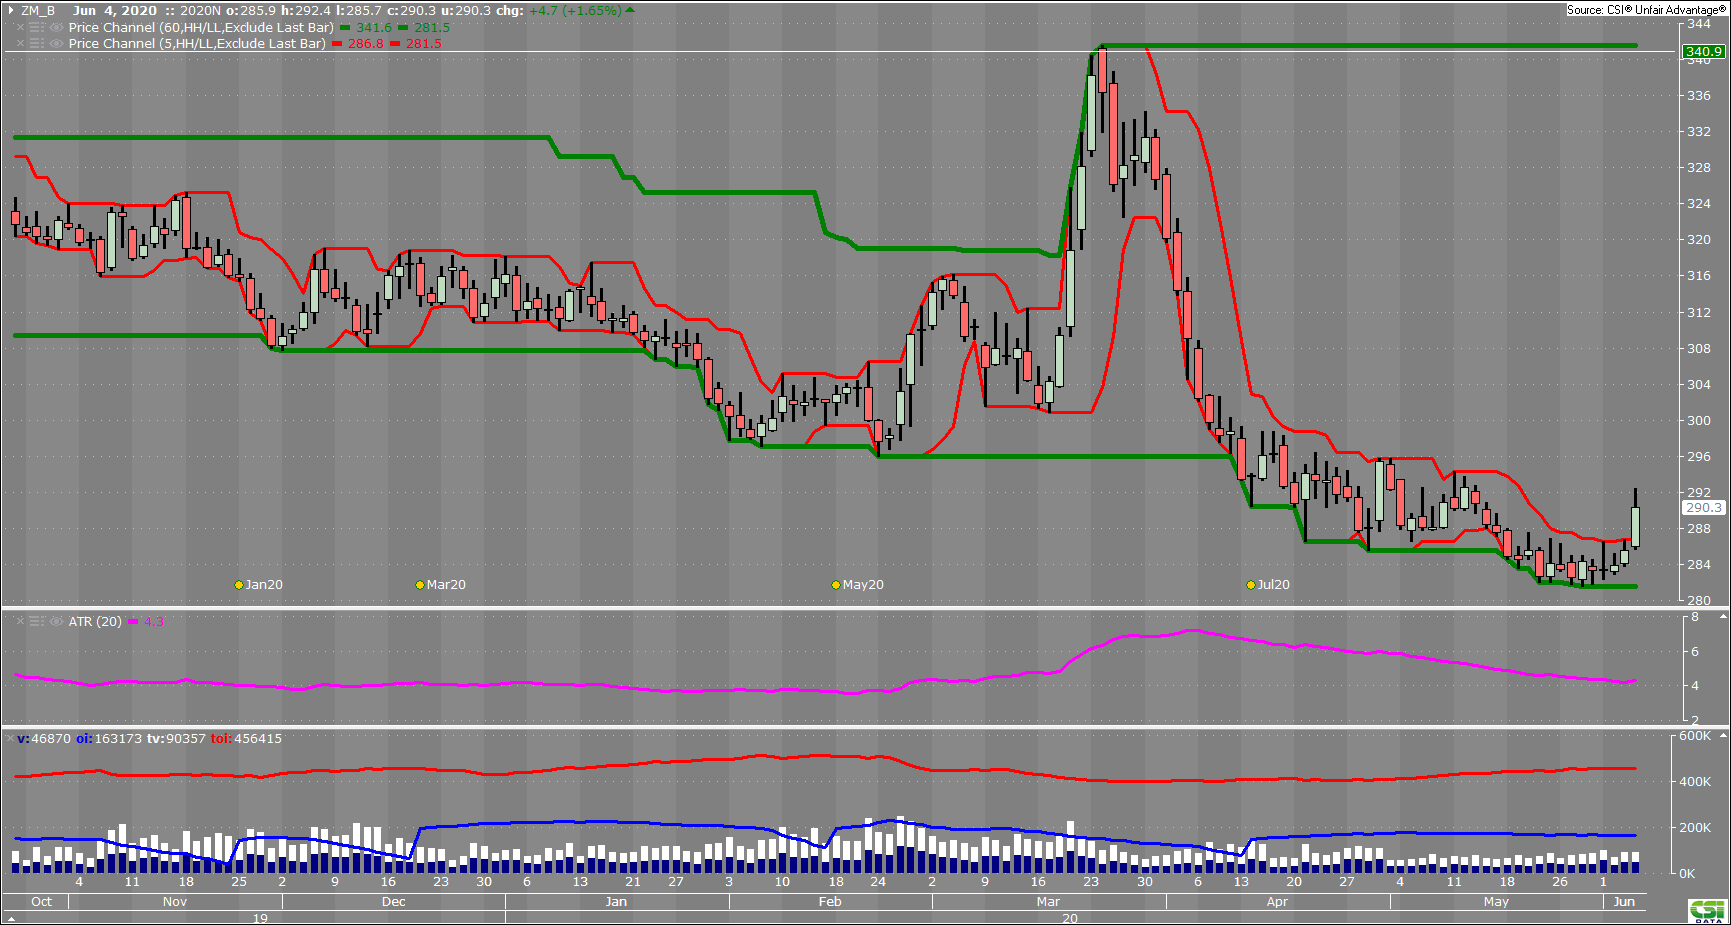Screen dimensions: 1731x925
Task: Click the 2020N contract code
Action: point(200,11)
